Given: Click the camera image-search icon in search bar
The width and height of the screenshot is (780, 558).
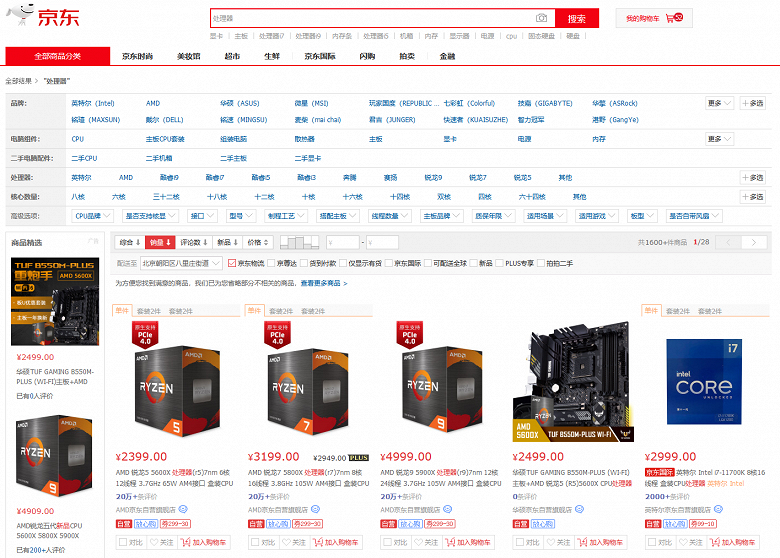Looking at the screenshot, I should (x=541, y=18).
